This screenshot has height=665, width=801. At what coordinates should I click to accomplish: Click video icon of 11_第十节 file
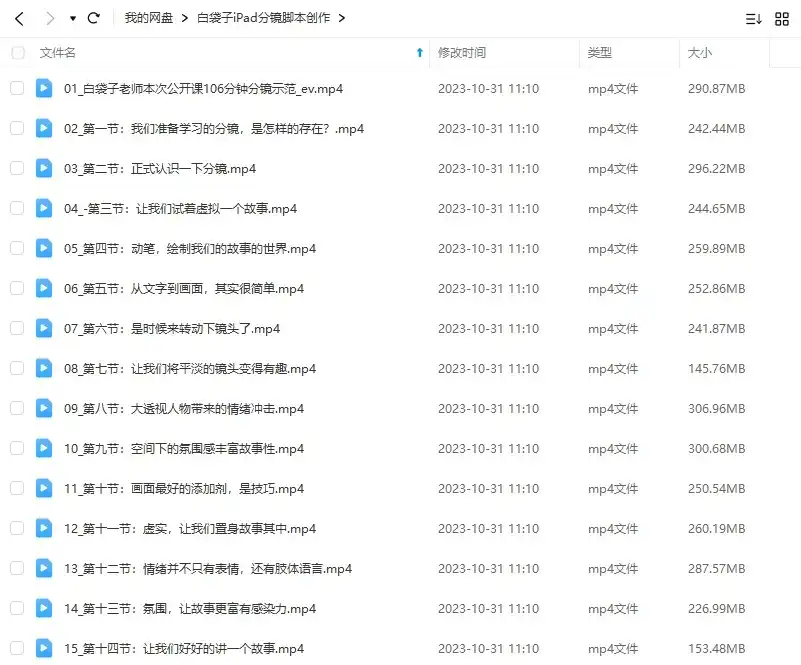click(x=44, y=488)
